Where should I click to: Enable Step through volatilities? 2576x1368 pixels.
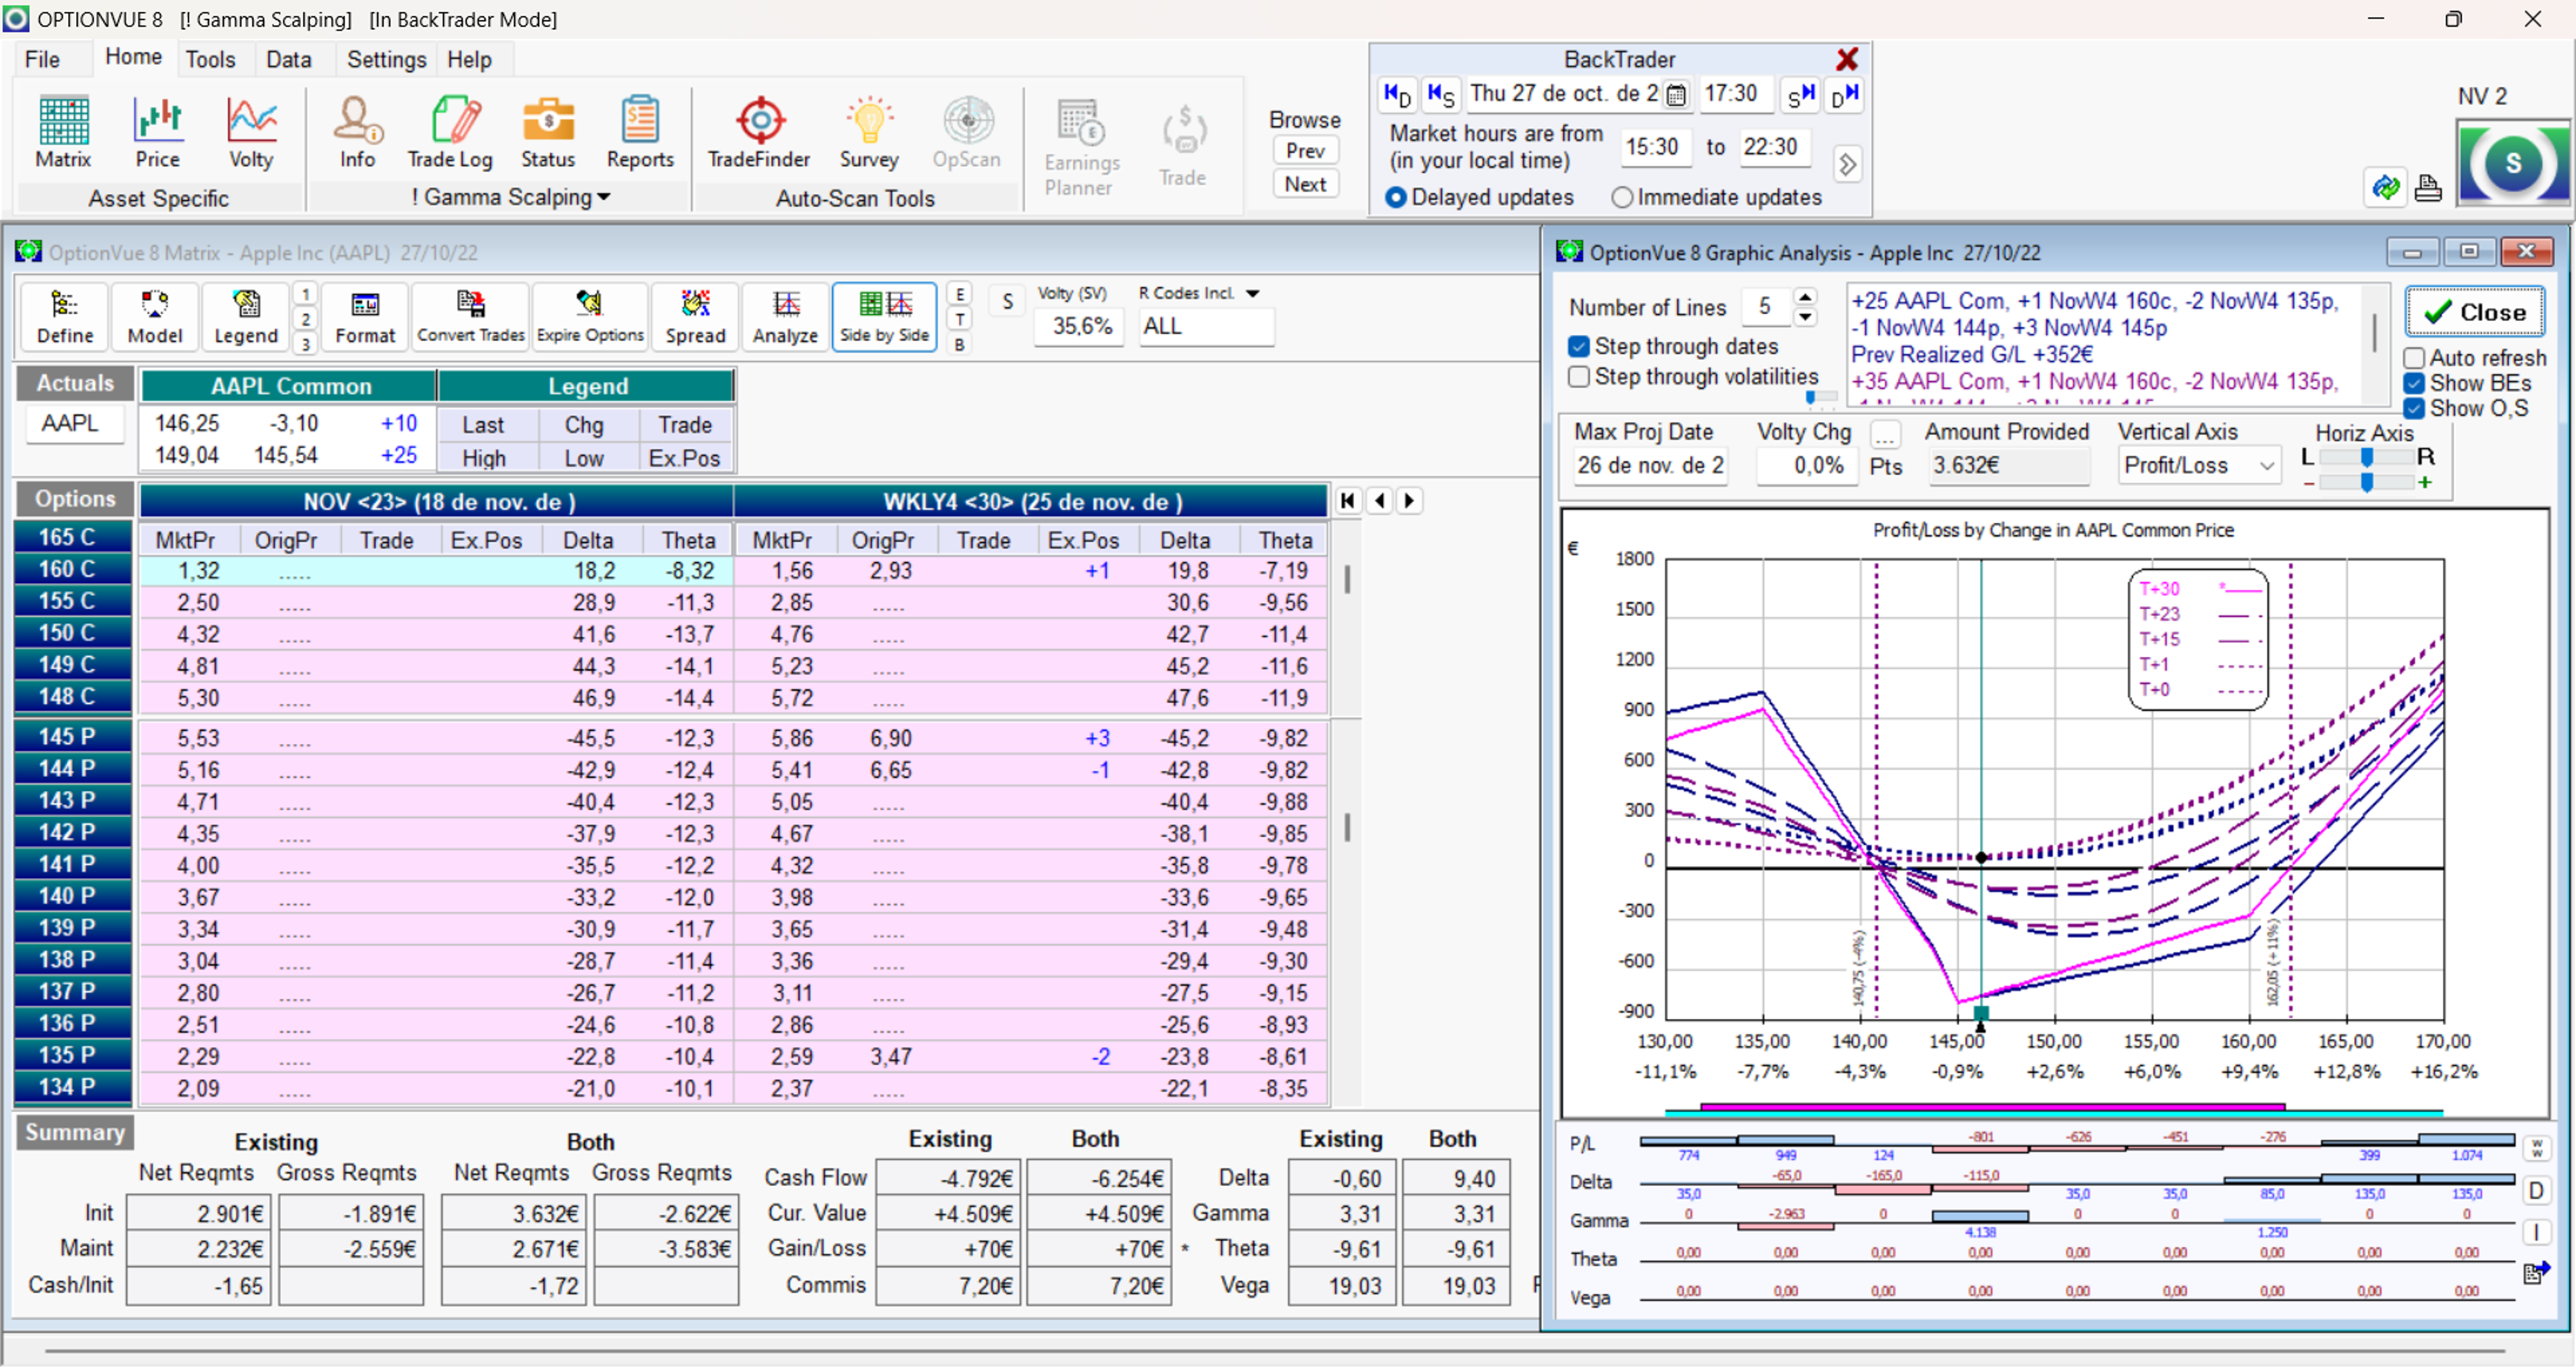click(1579, 377)
